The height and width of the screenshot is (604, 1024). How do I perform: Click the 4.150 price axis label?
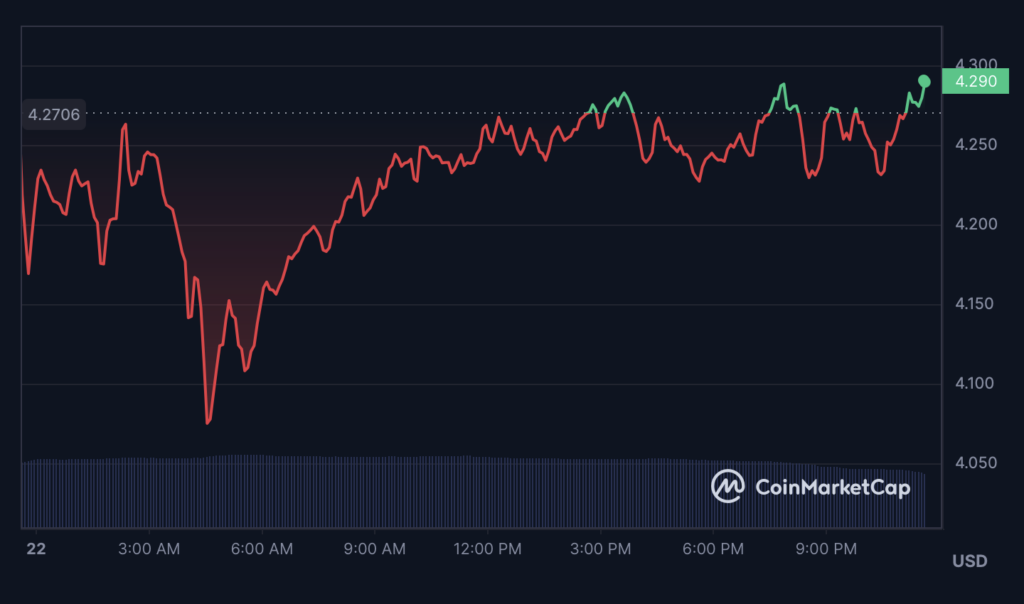(976, 304)
